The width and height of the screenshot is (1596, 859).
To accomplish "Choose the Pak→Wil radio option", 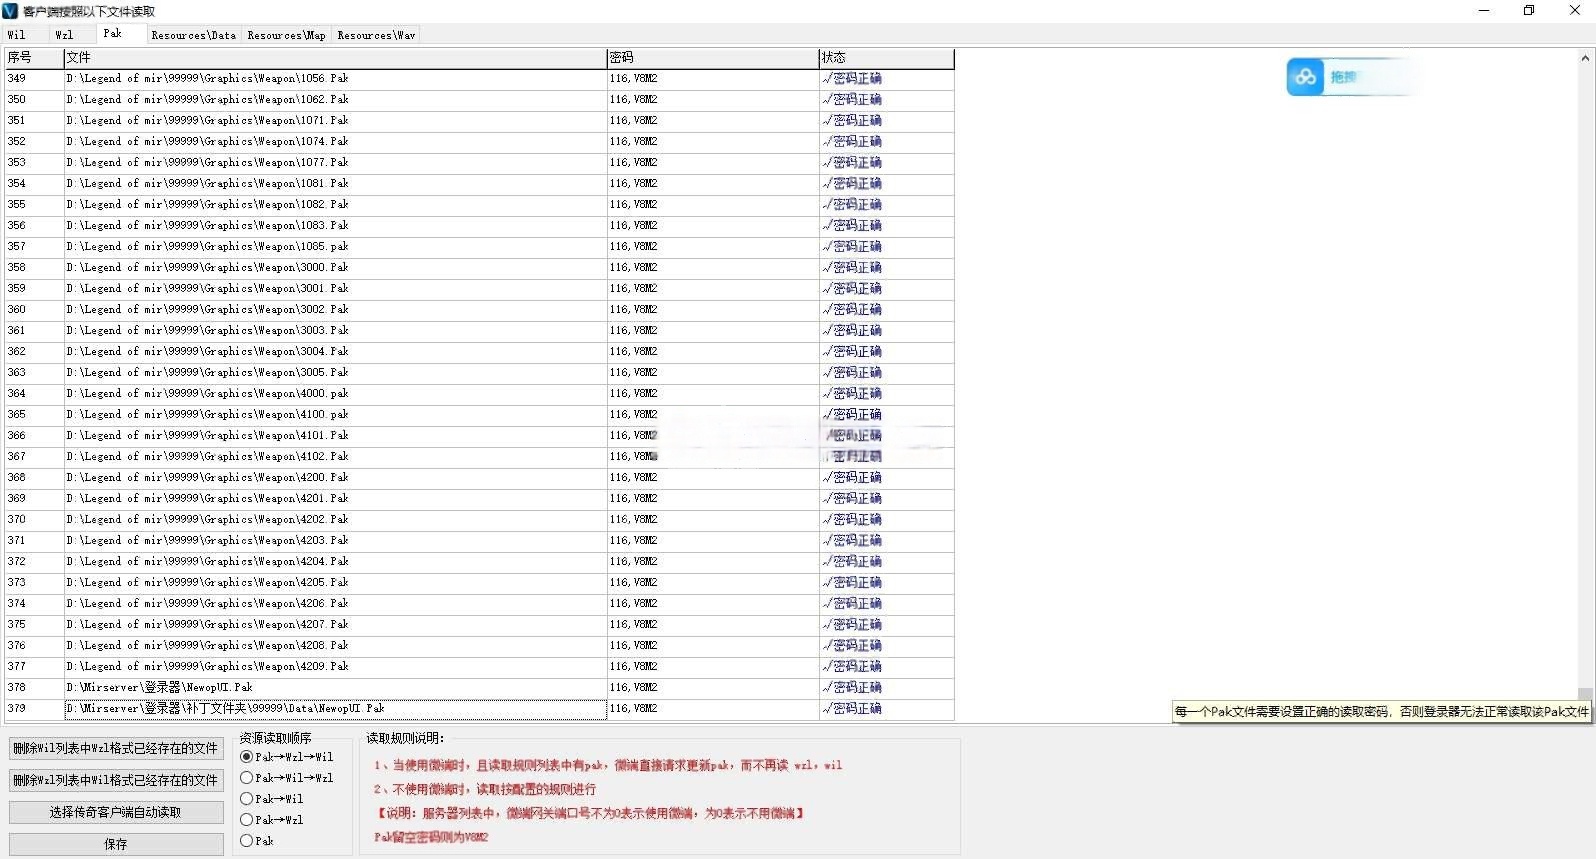I will point(272,799).
